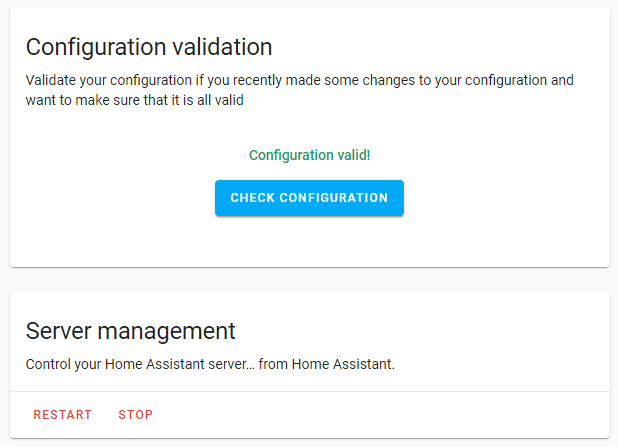This screenshot has width=619, height=447.
Task: Click the line starting with Validate your configuration
Action: [x=299, y=80]
